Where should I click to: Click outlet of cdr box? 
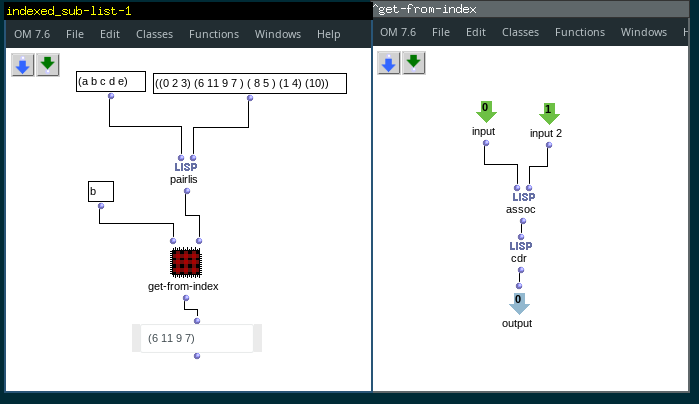click(x=521, y=270)
